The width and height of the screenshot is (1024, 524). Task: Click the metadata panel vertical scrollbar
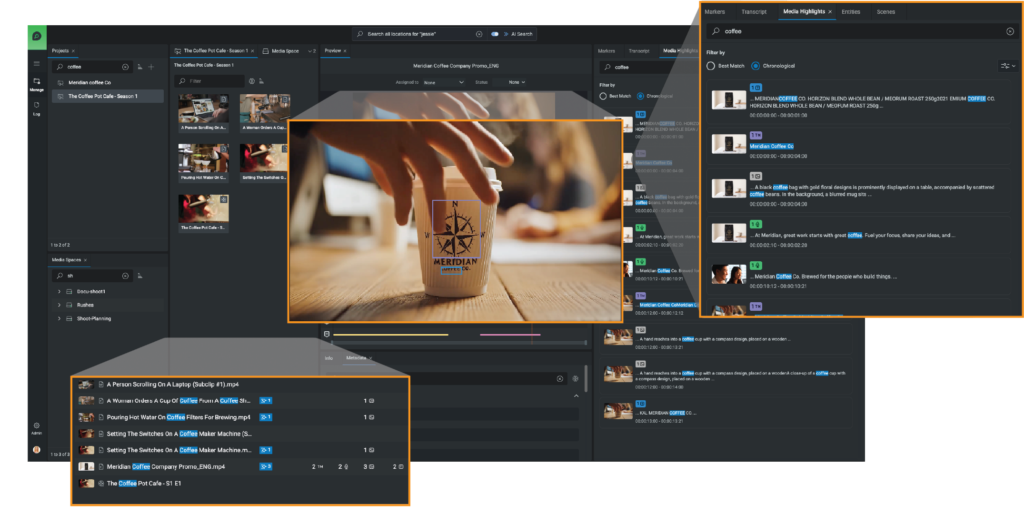point(585,378)
